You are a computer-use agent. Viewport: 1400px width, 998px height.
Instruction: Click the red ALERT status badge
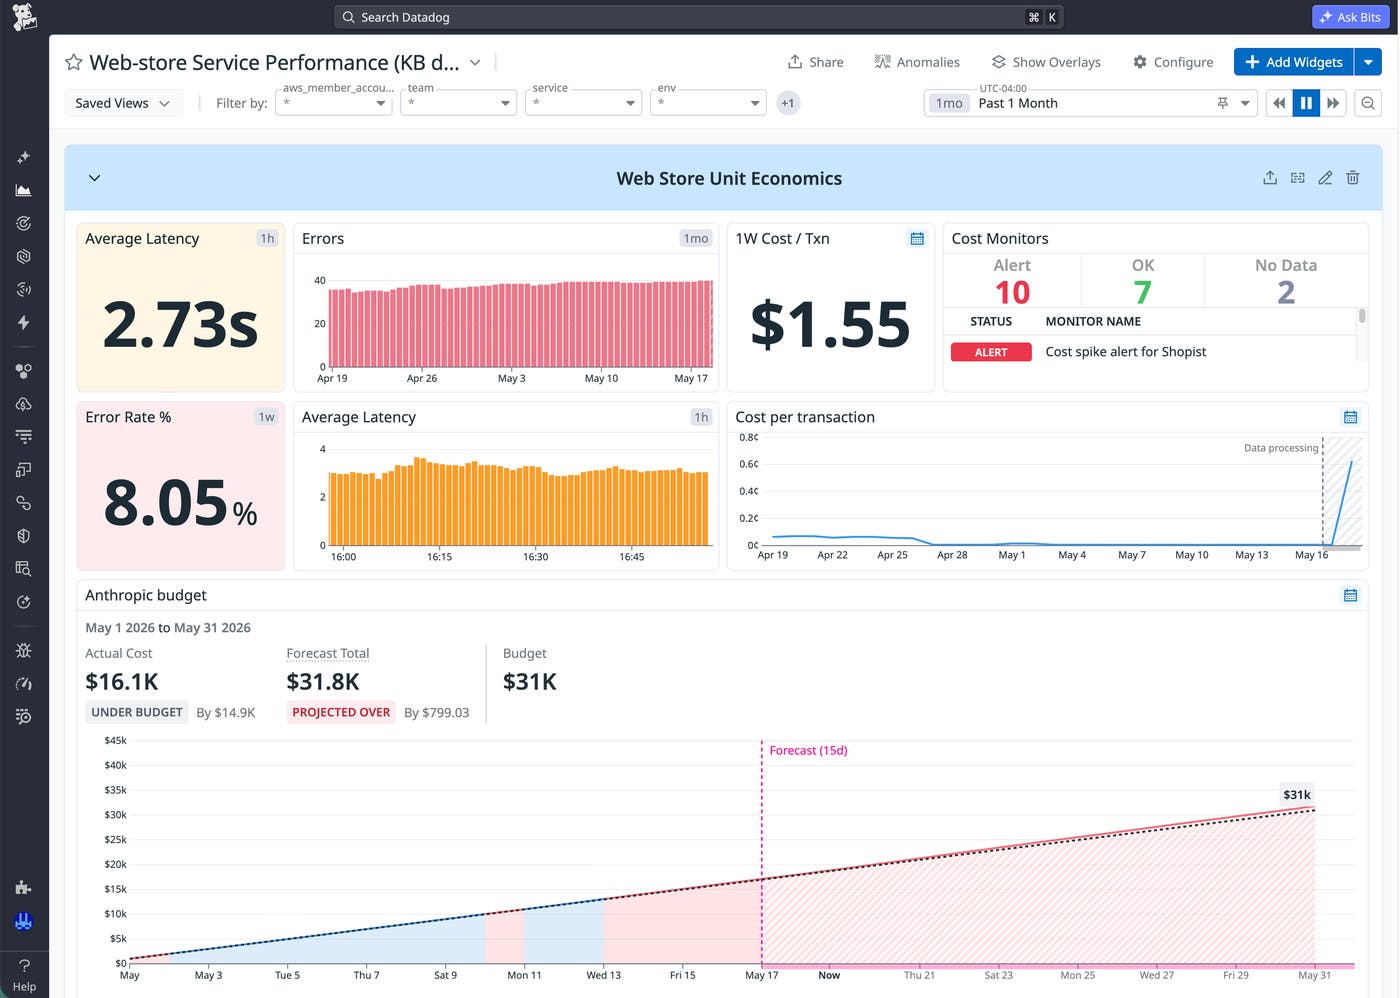coord(991,352)
